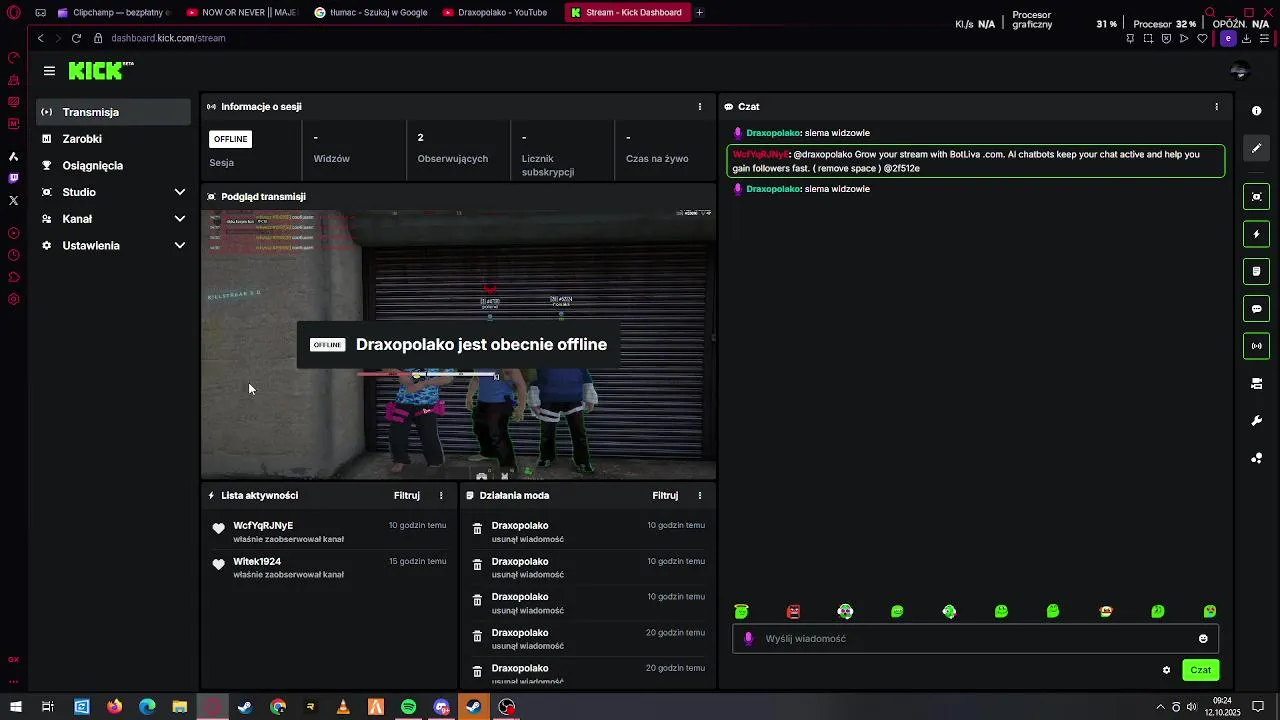The width and height of the screenshot is (1280, 720).
Task: Open the Działania moda three-dot menu
Action: click(x=699, y=496)
